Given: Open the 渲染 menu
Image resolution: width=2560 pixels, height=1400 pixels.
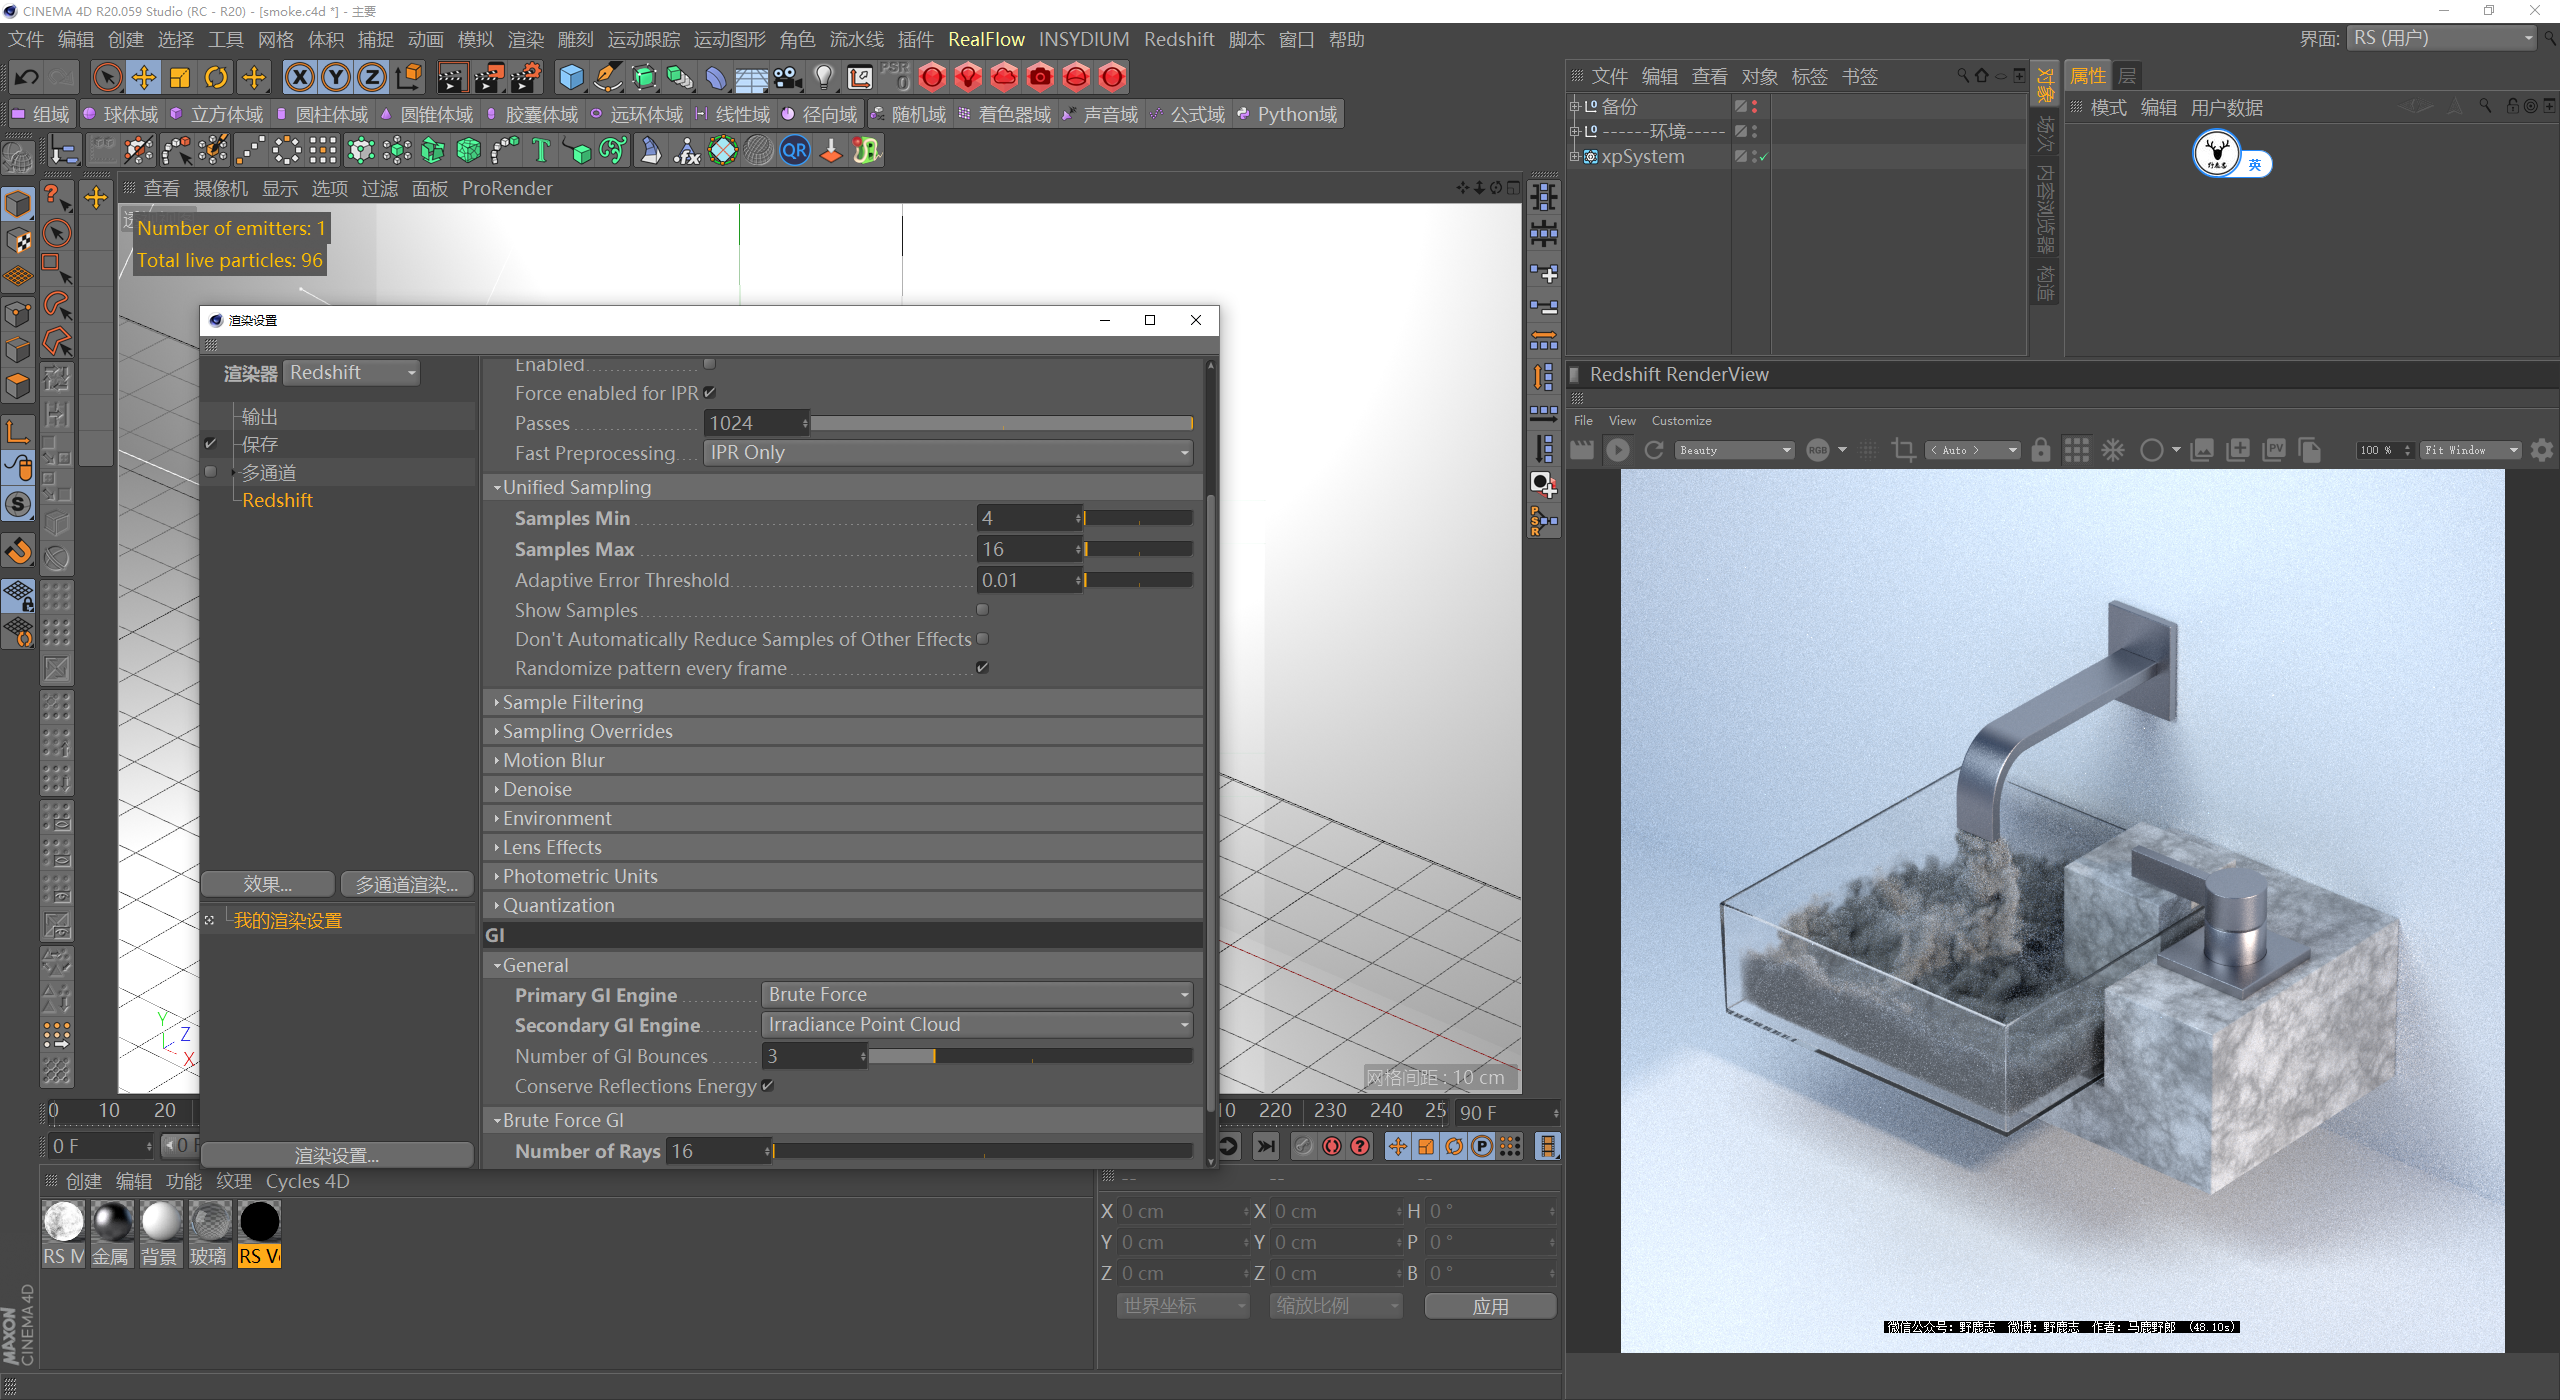Looking at the screenshot, I should [526, 39].
